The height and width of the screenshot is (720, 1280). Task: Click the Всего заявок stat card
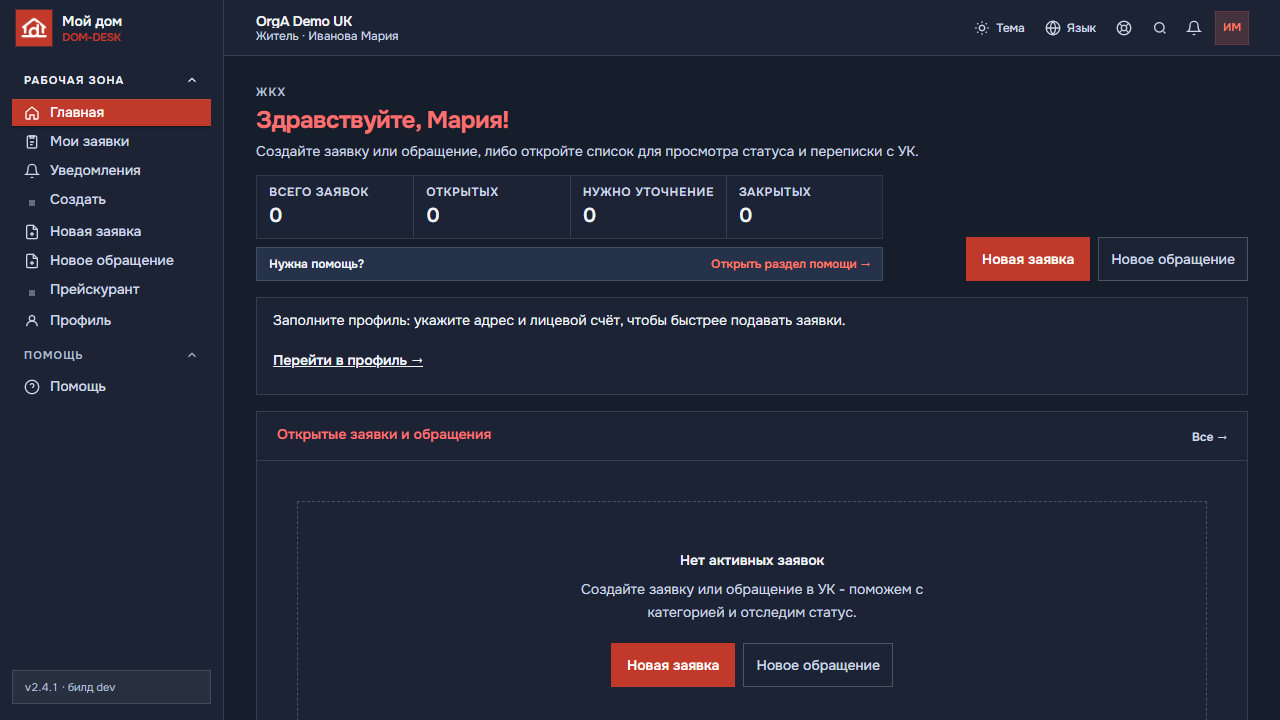(x=335, y=207)
